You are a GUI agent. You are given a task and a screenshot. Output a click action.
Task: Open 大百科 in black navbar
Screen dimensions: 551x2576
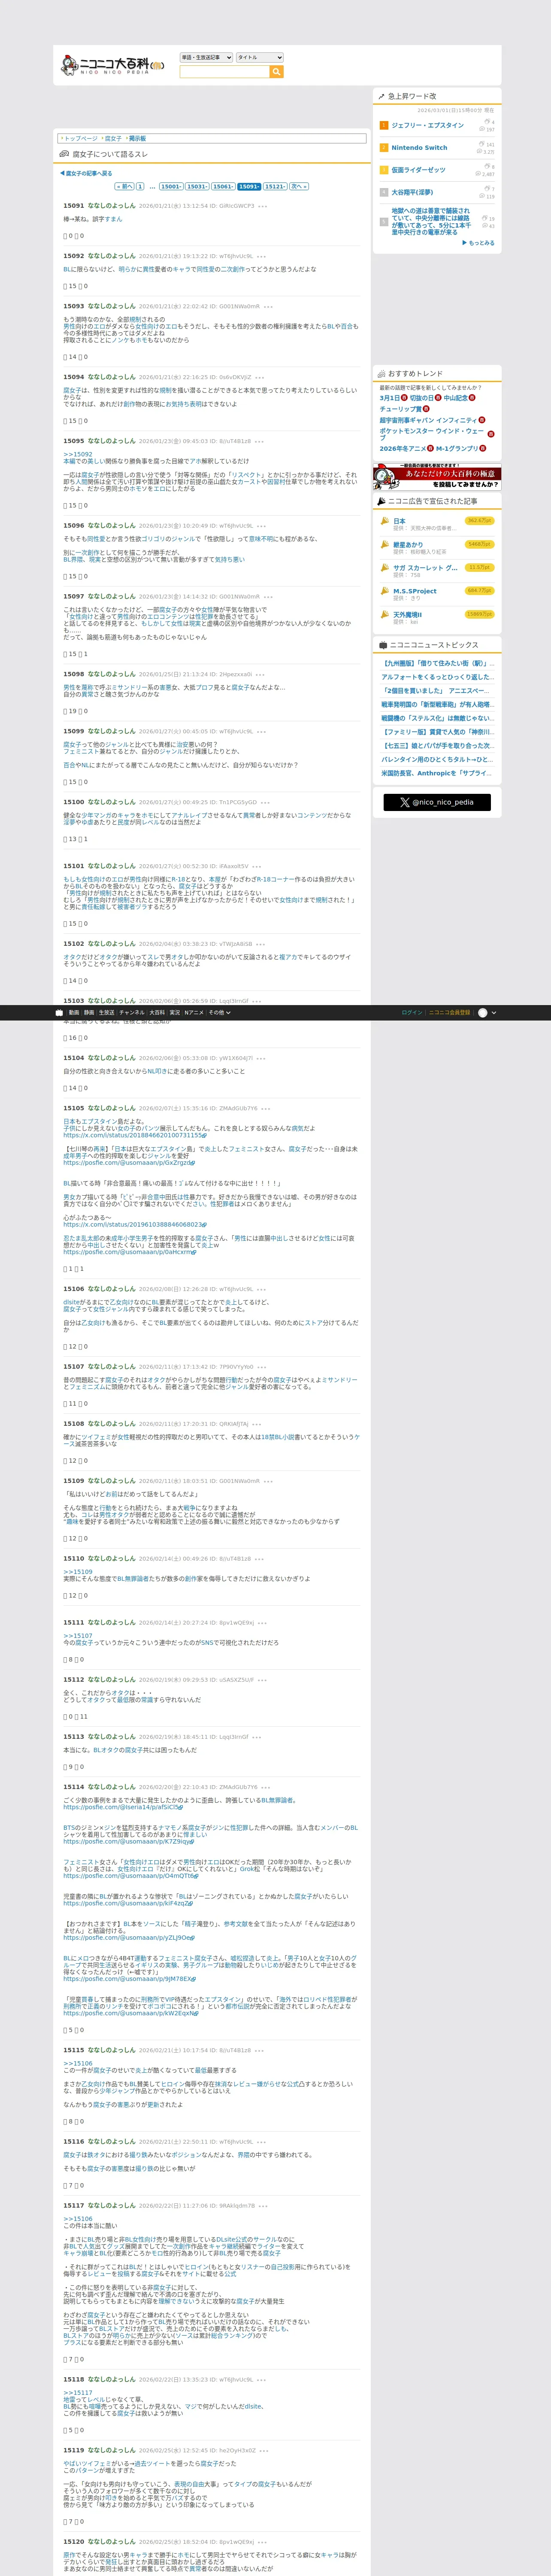[x=157, y=1012]
